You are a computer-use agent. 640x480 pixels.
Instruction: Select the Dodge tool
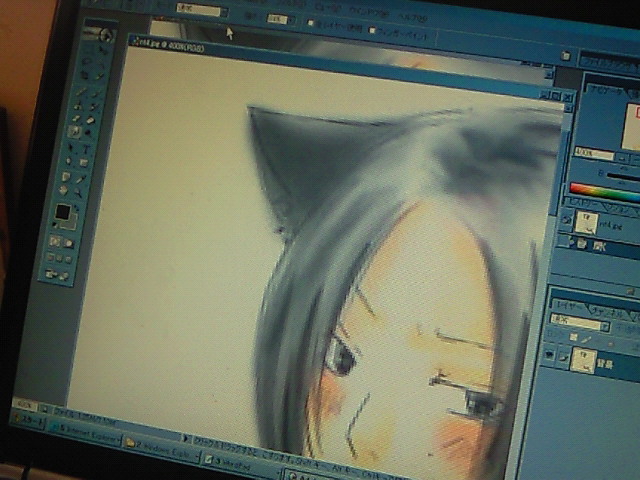(88, 134)
